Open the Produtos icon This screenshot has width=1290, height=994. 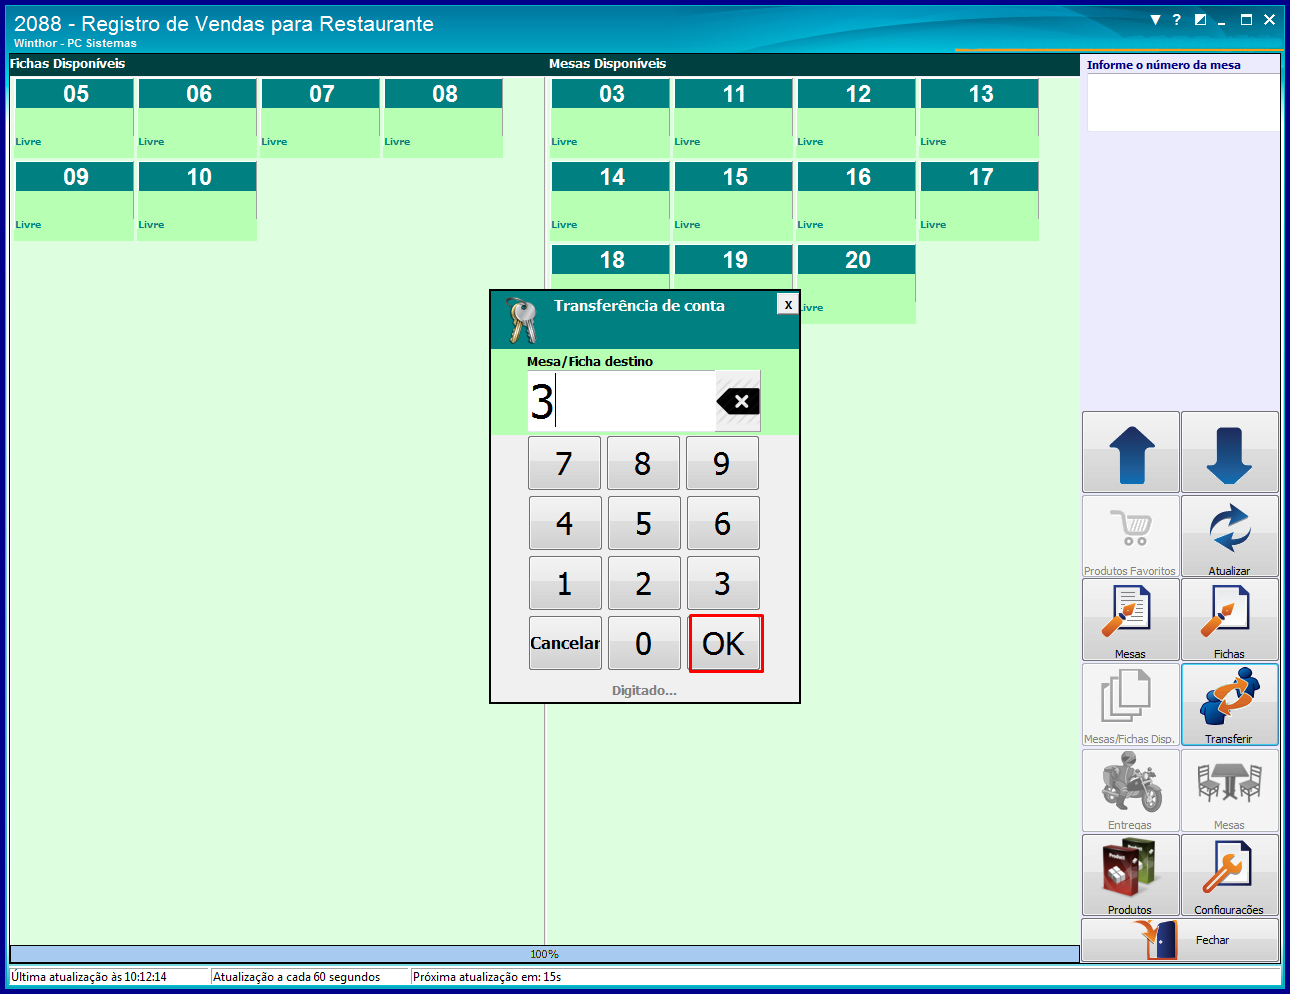click(1131, 875)
